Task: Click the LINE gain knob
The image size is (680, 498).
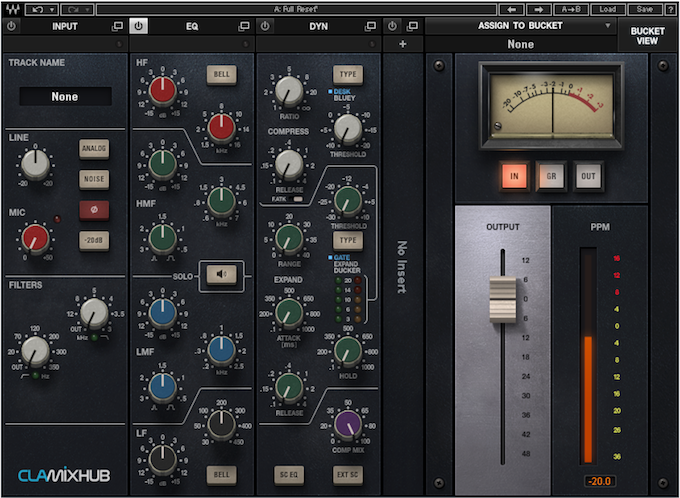Action: [36, 164]
